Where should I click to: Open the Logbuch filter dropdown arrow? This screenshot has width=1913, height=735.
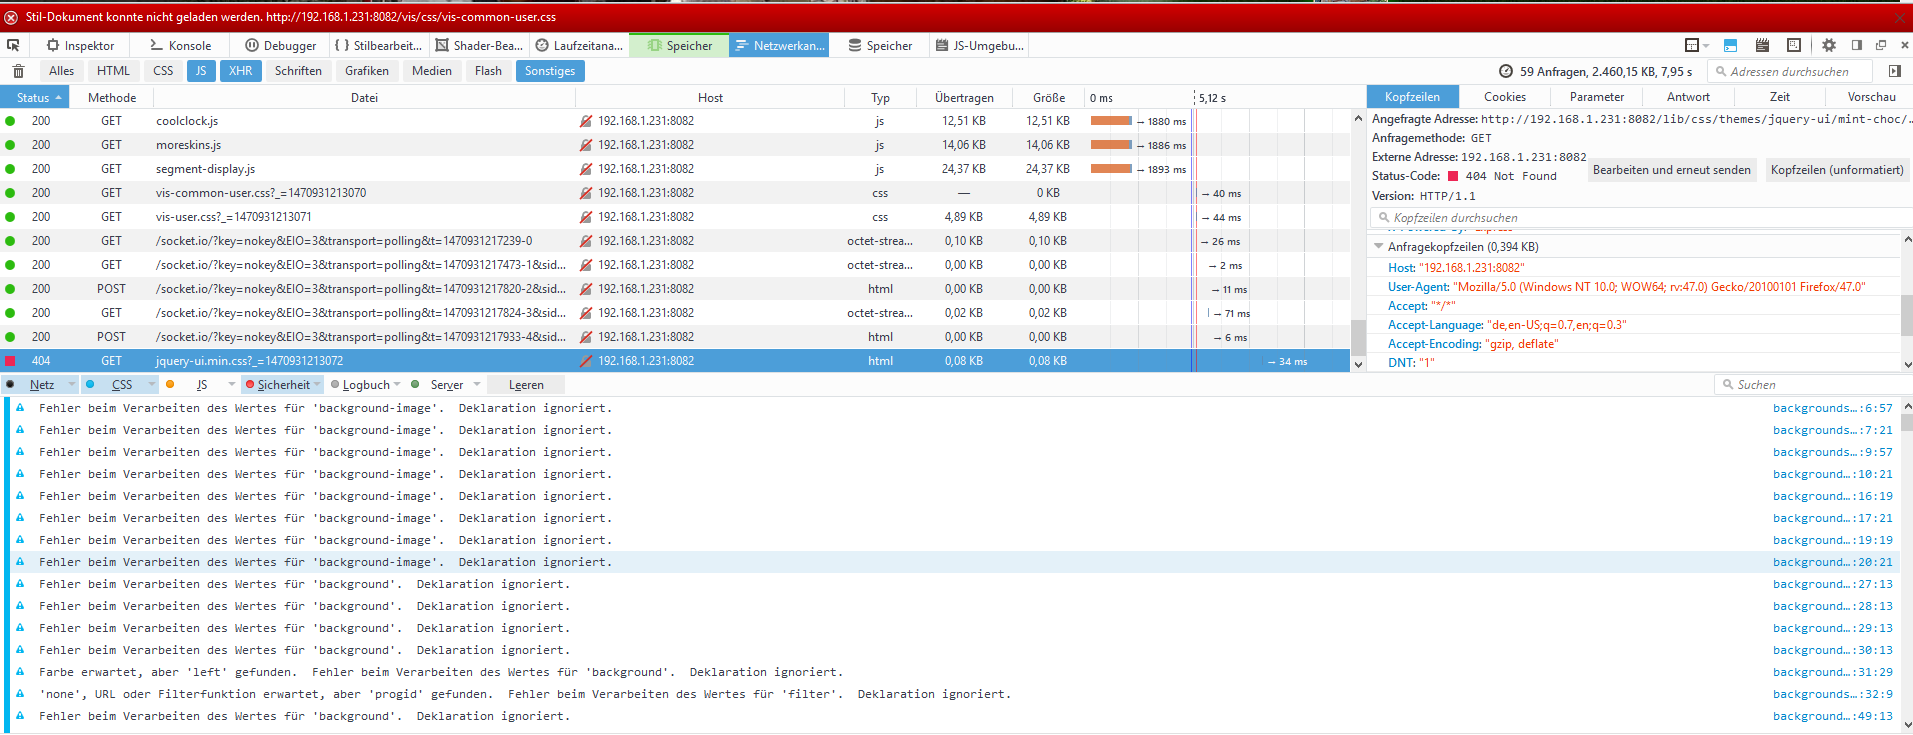tap(397, 385)
